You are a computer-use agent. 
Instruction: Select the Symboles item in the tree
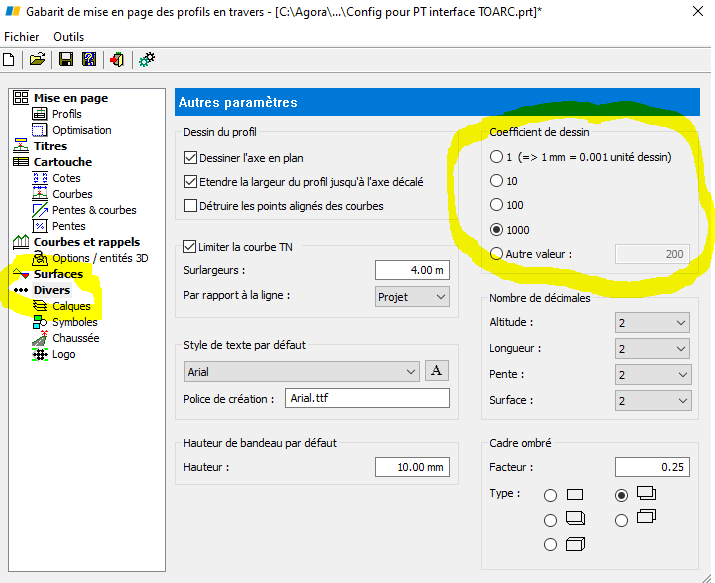[75, 322]
